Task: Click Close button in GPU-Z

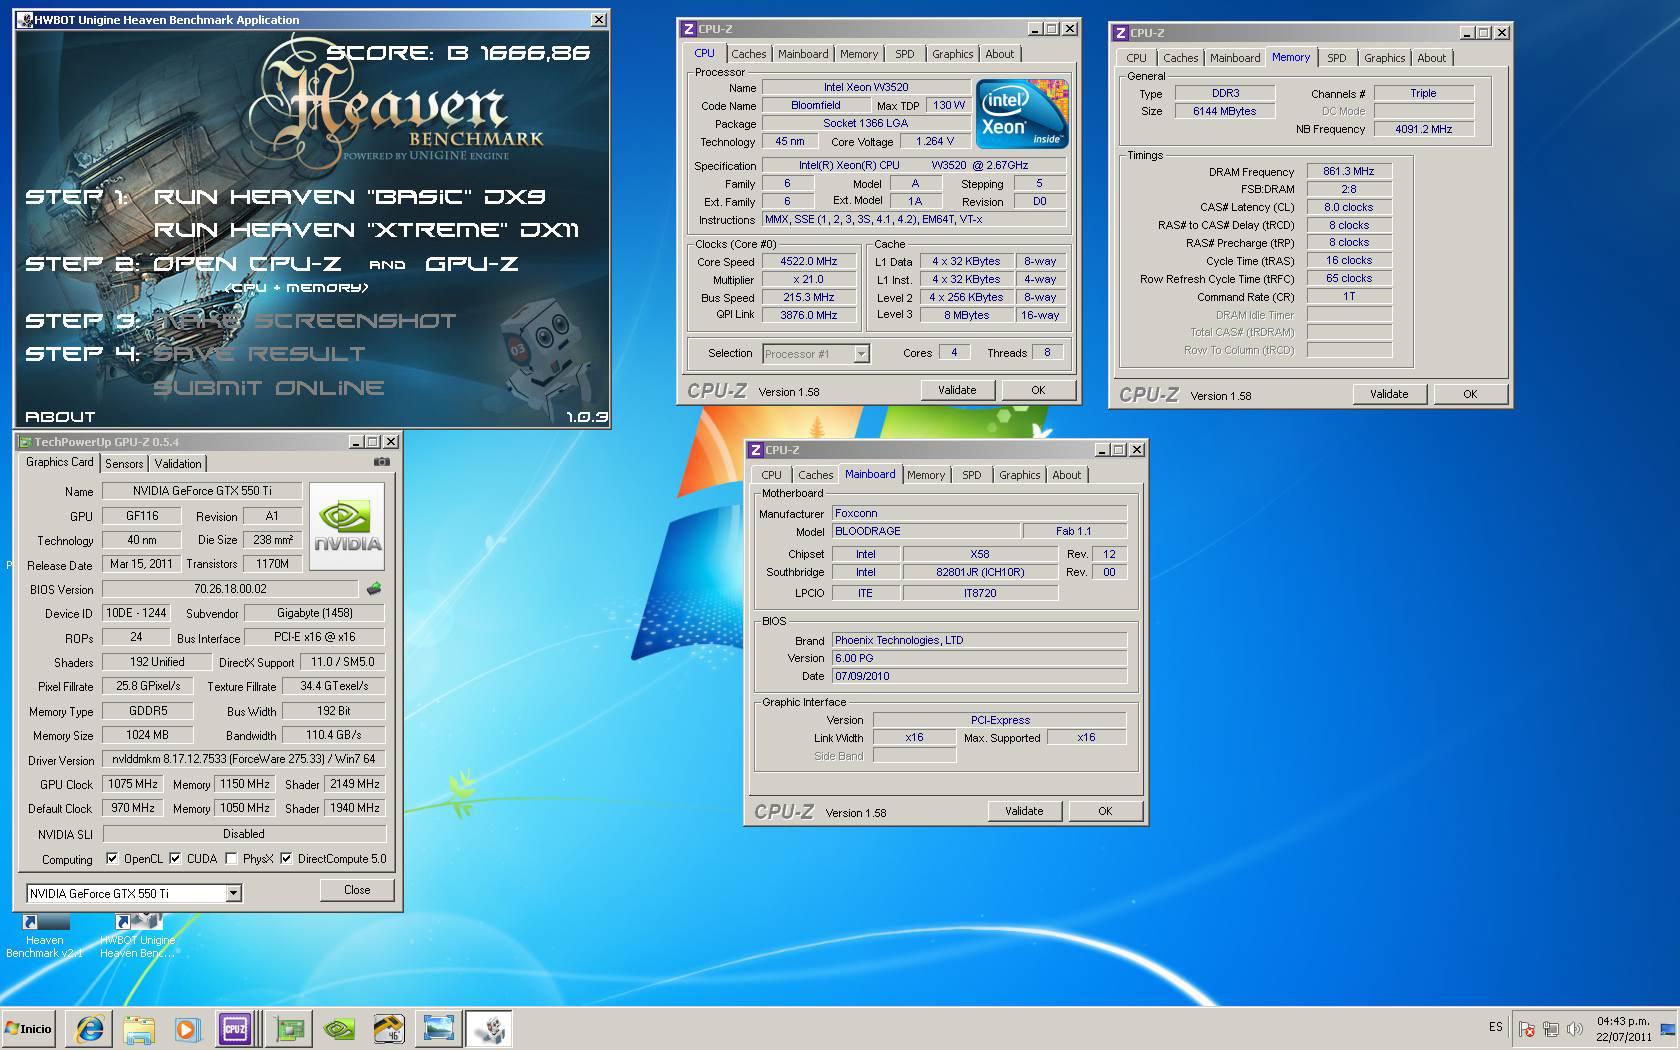Action: tap(357, 890)
